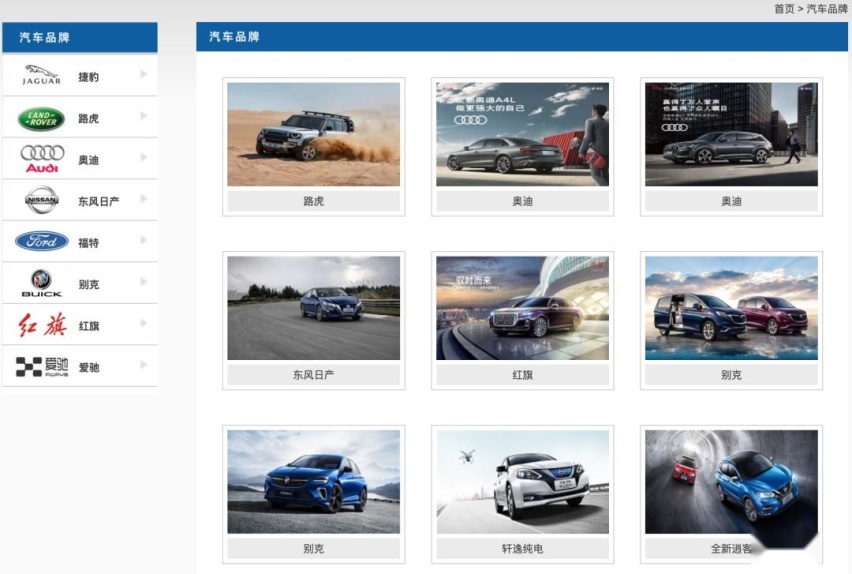Select 路虎 text in sidebar
This screenshot has width=852, height=574.
88,118
